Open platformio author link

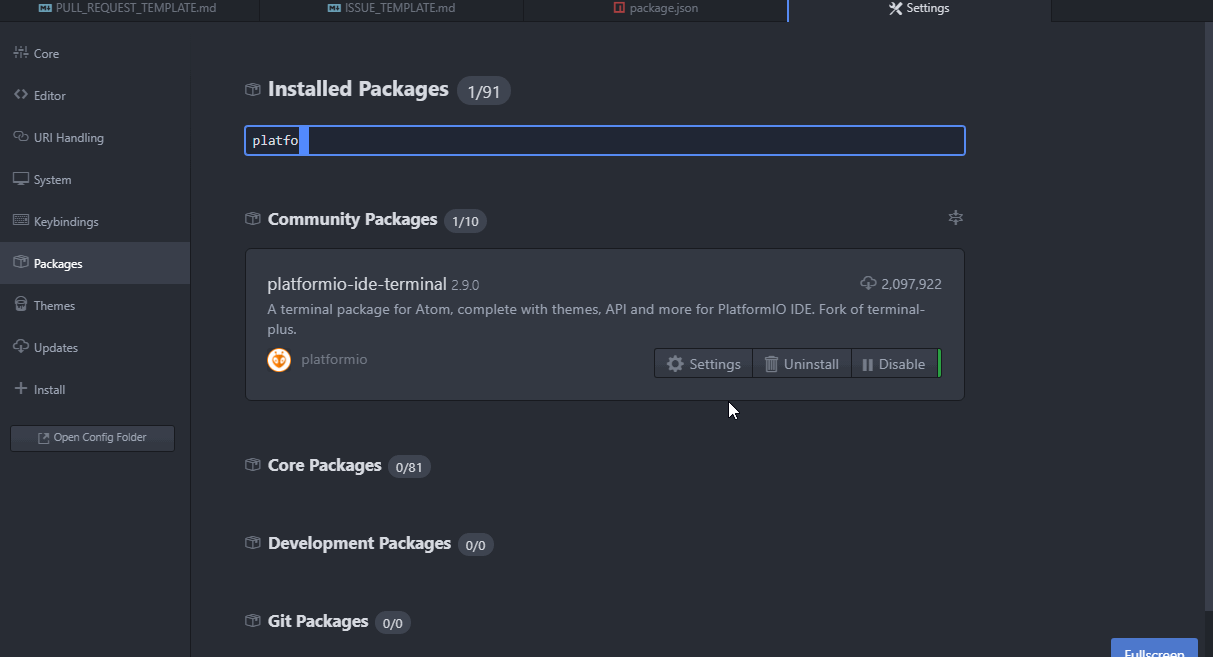334,360
